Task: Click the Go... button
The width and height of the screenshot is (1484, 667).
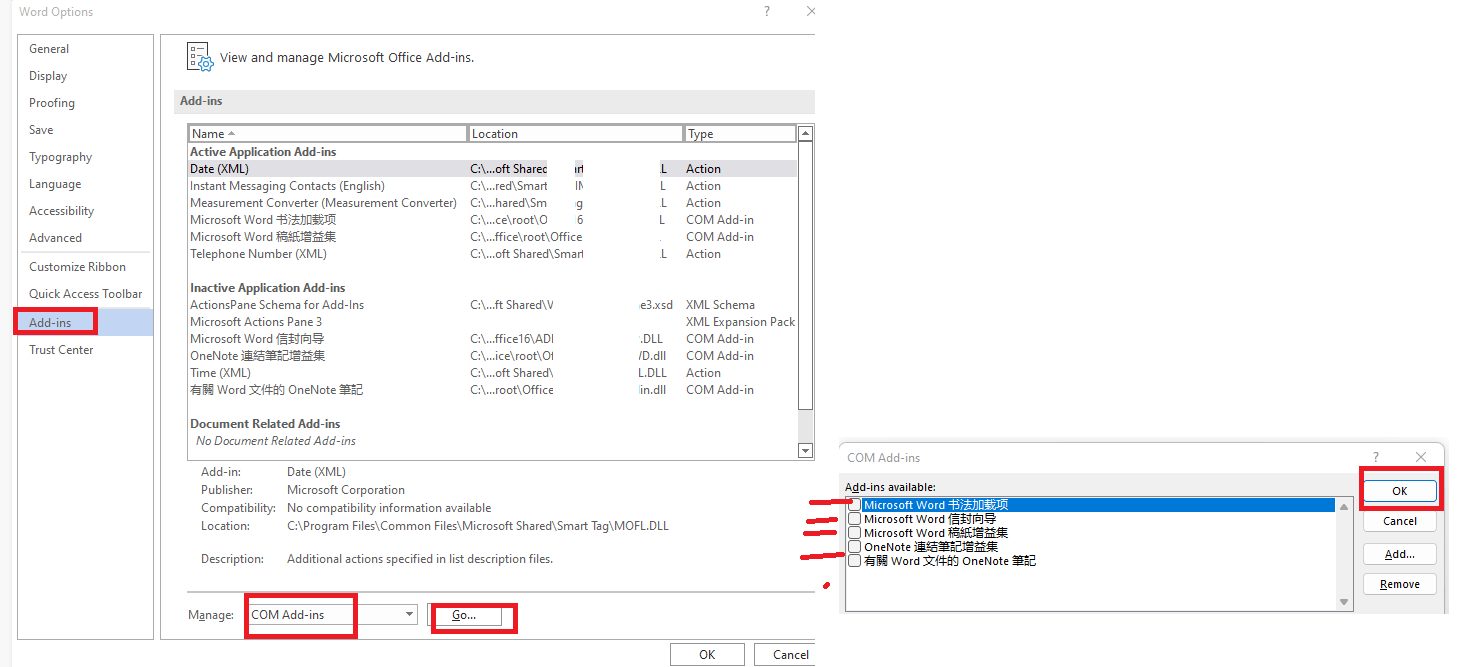Action: [464, 615]
